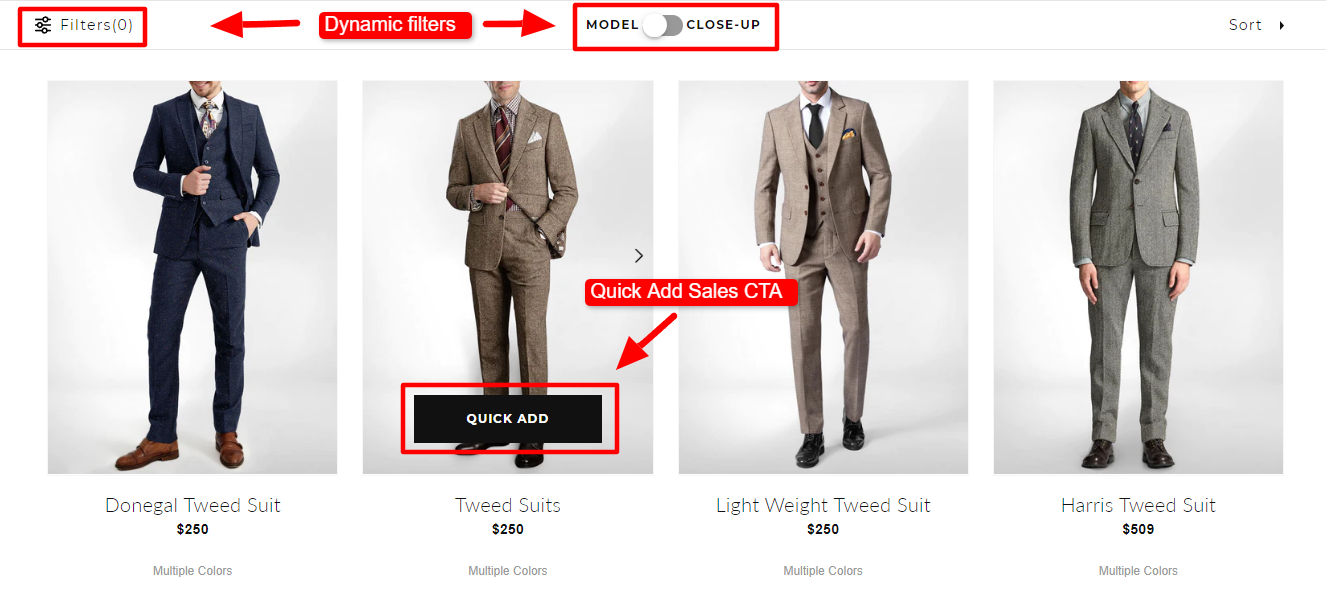Open the Donegal Tweed Suit product image
This screenshot has width=1326, height=591.
[192, 277]
